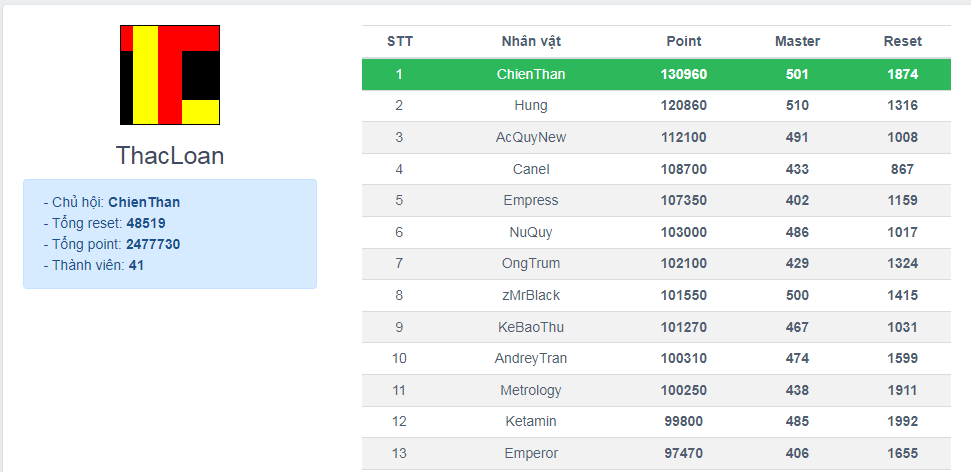The width and height of the screenshot is (971, 472).
Task: Select the Emperor character name
Action: click(x=531, y=453)
